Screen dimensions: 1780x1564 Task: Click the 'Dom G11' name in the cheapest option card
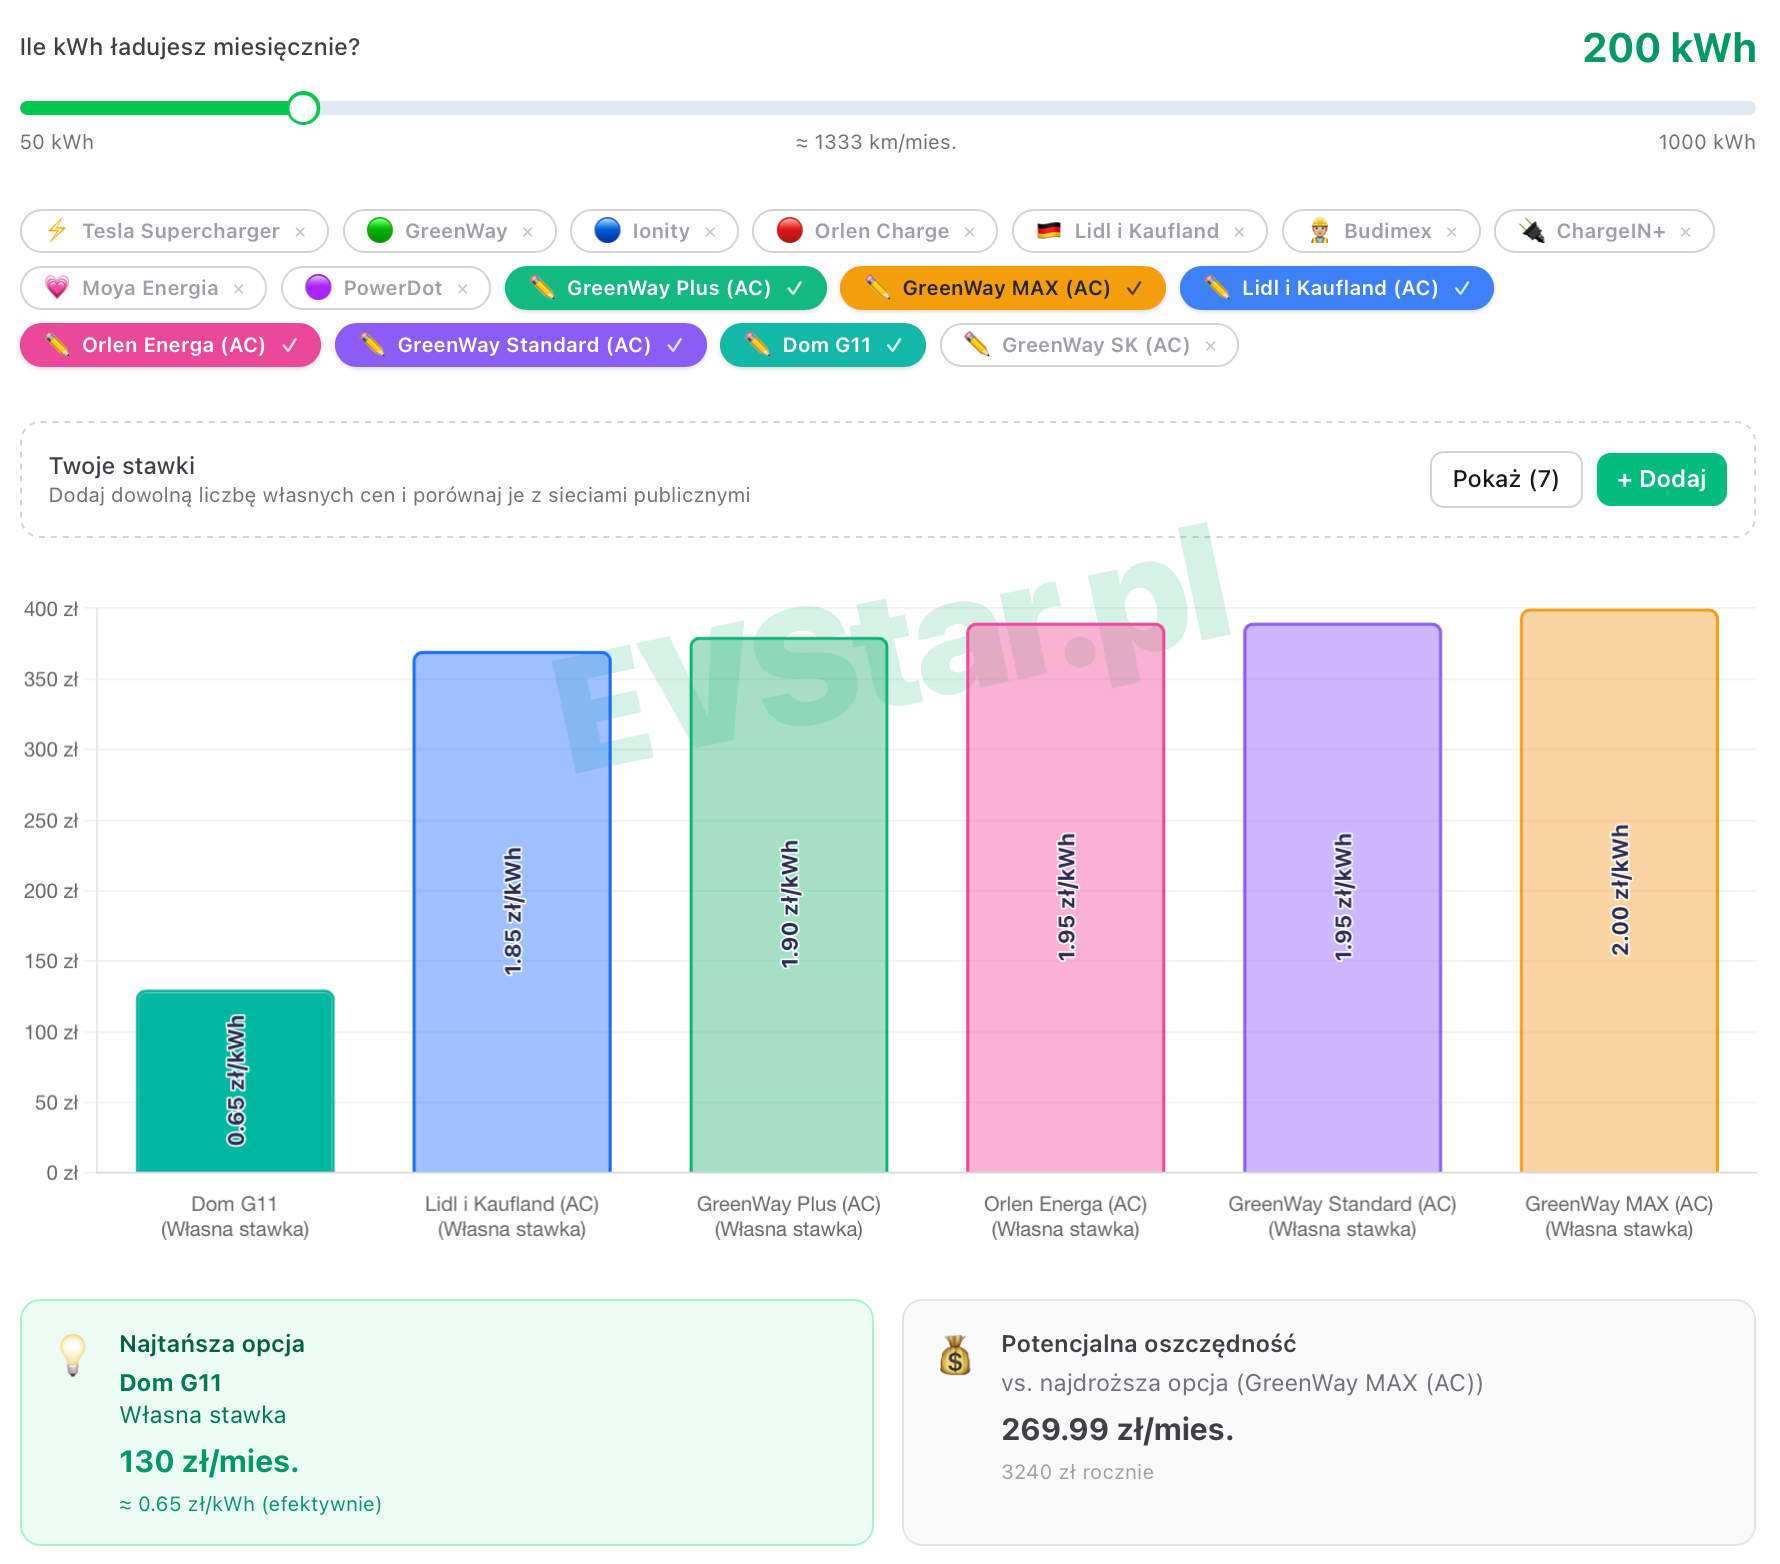tap(171, 1383)
